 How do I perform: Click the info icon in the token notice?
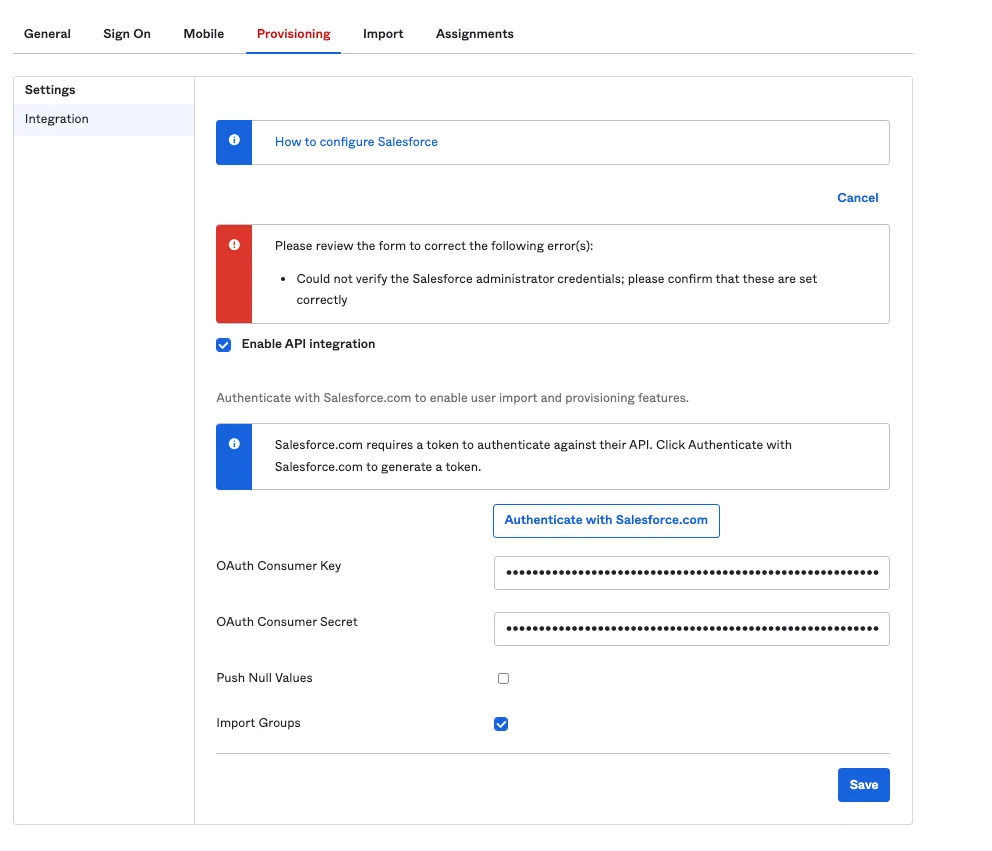pos(234,444)
